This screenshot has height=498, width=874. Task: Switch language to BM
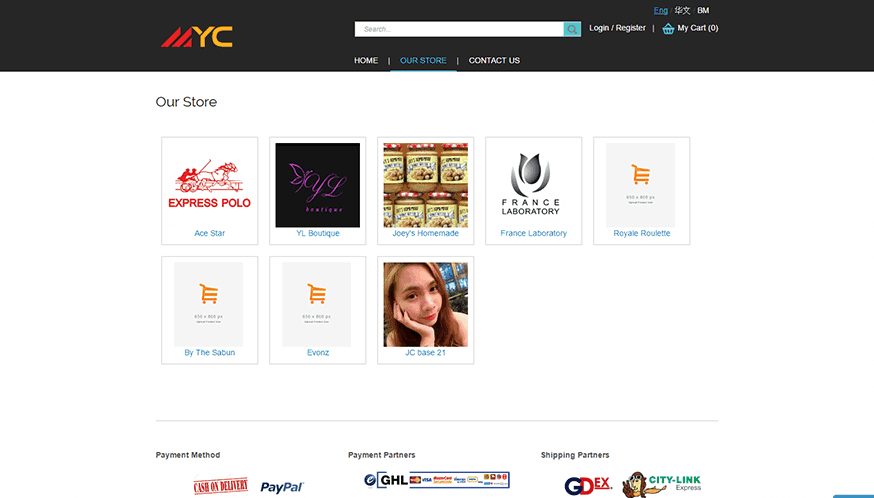click(703, 10)
